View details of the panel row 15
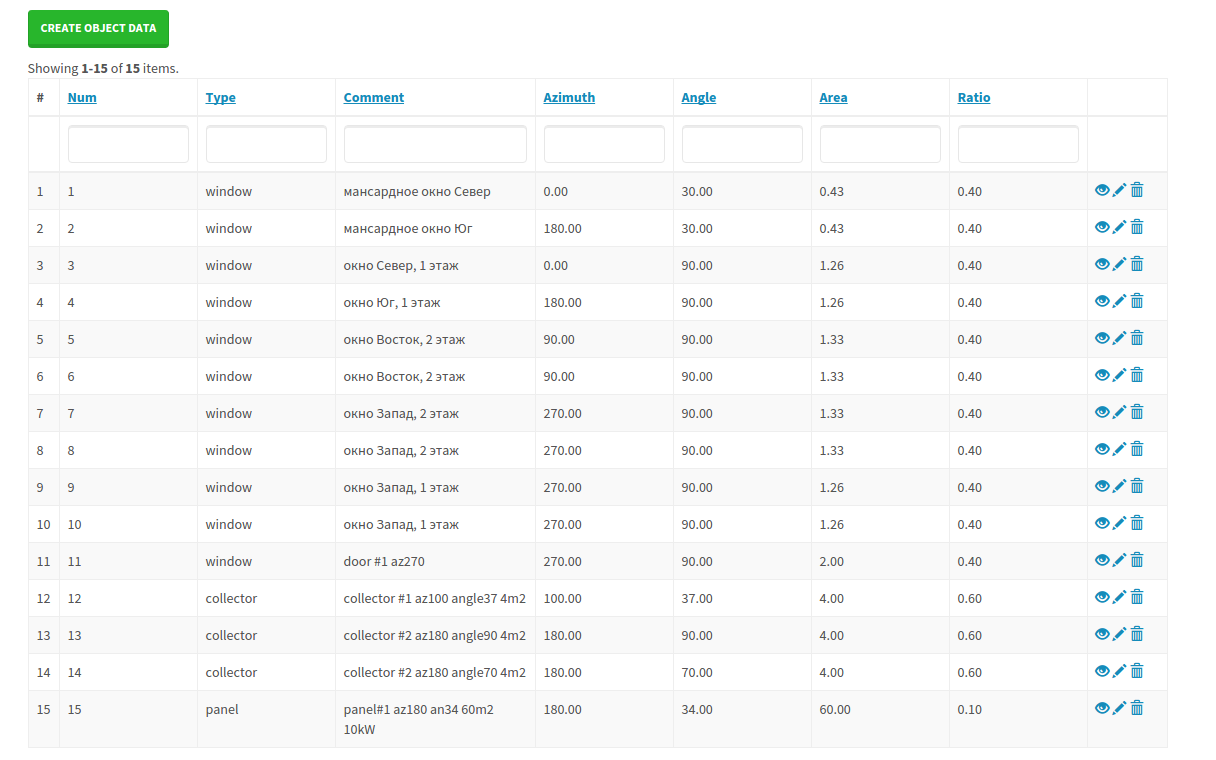Image resolution: width=1216 pixels, height=760 pixels. click(1102, 708)
